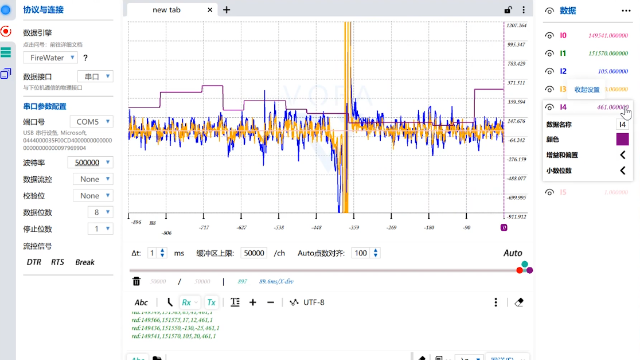Select channel label I2 in data list
Viewport: 640px width, 360px height.
[563, 71]
